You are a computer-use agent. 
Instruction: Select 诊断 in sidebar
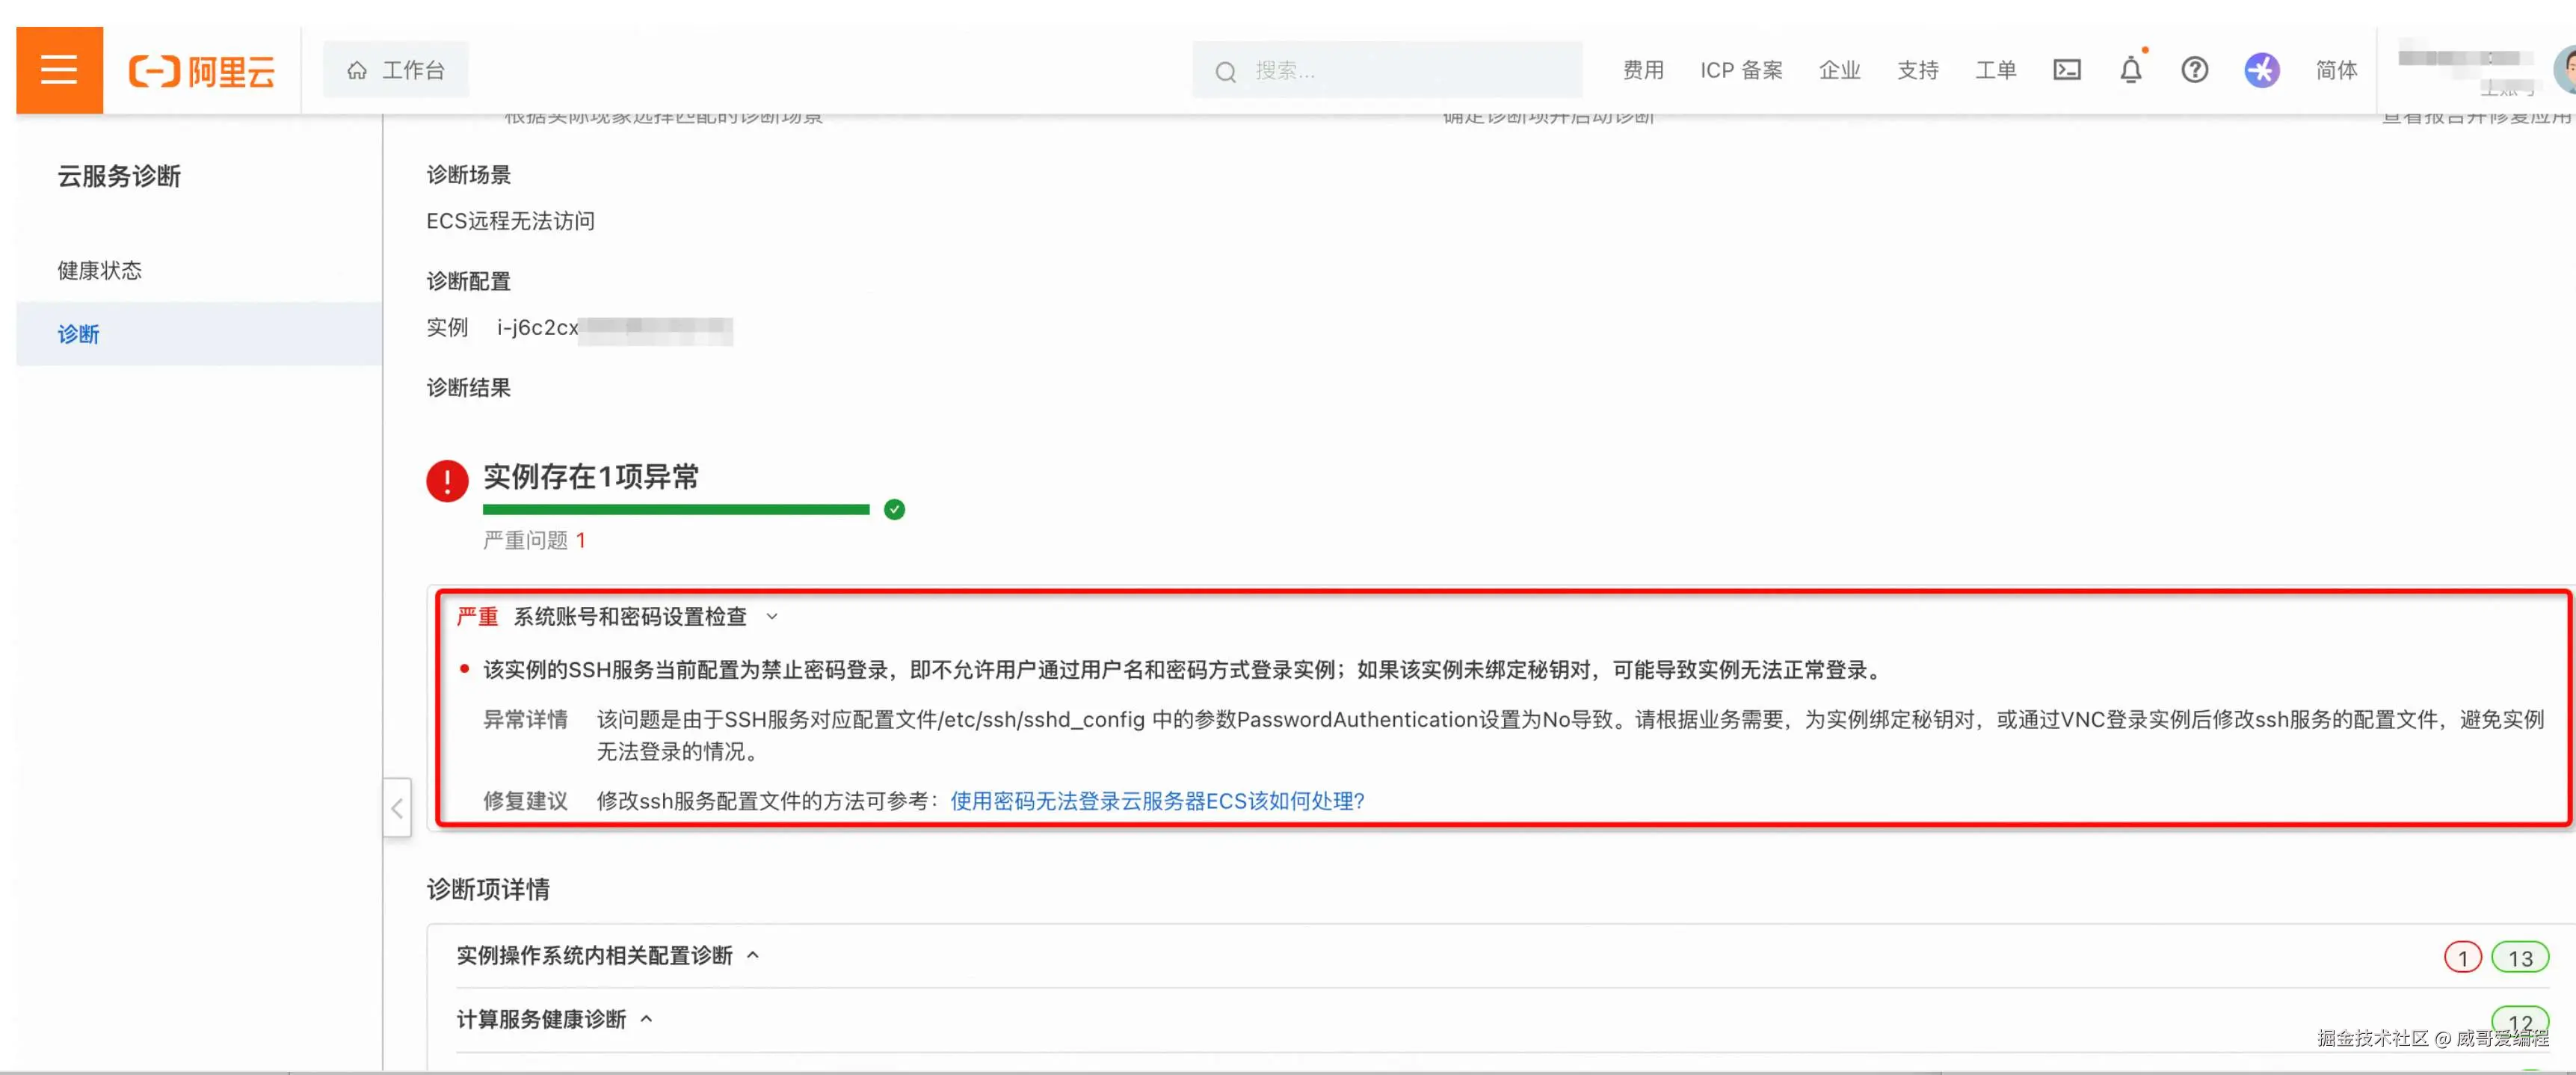tap(78, 334)
